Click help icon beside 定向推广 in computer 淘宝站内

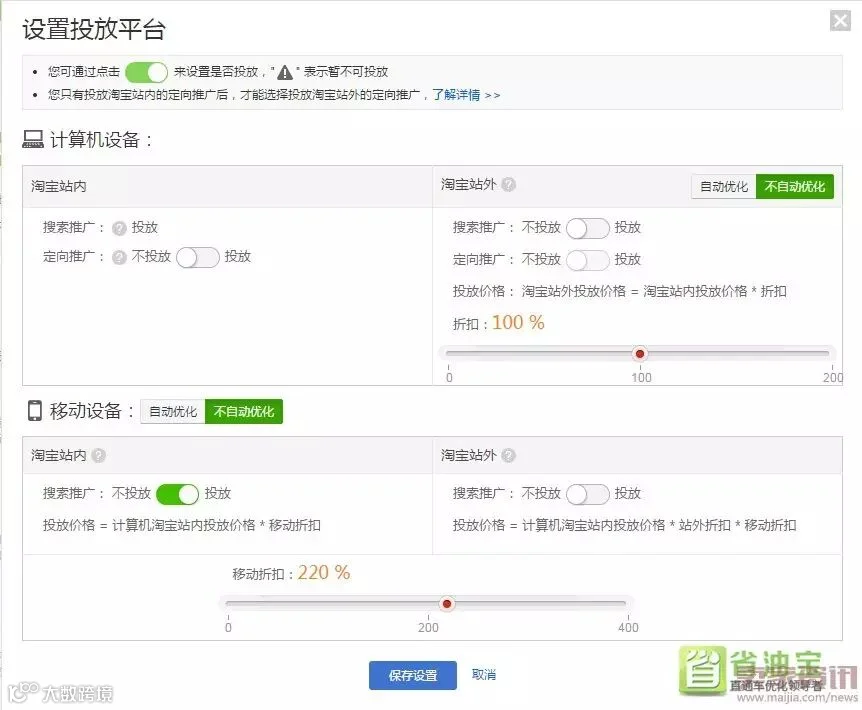[x=119, y=257]
